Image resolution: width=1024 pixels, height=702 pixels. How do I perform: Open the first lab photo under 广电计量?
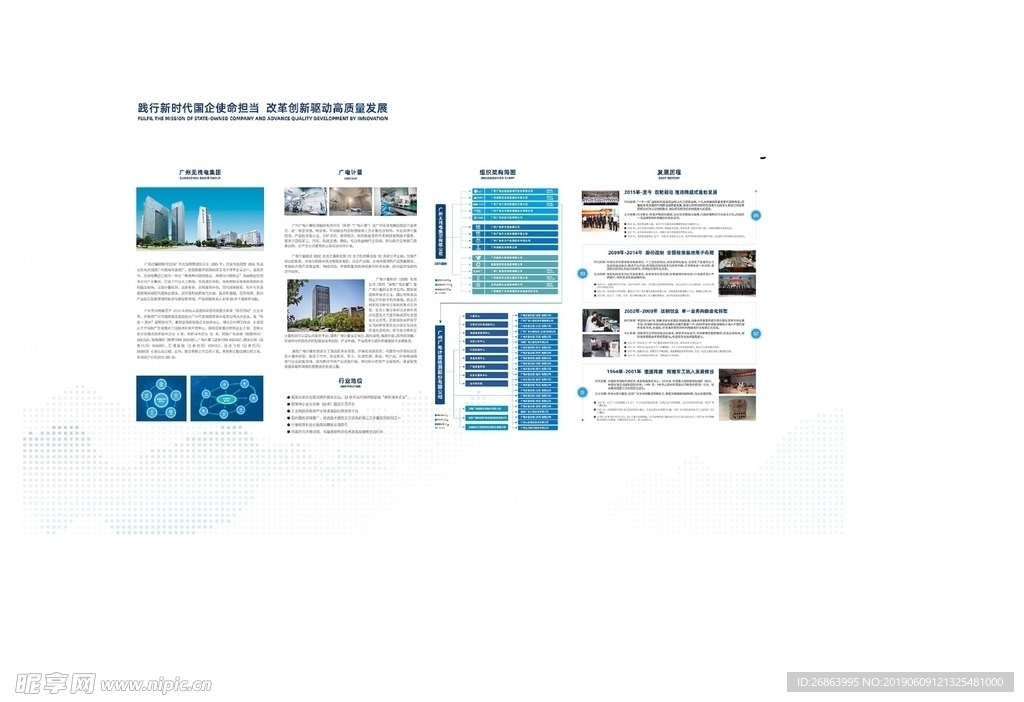coord(305,201)
